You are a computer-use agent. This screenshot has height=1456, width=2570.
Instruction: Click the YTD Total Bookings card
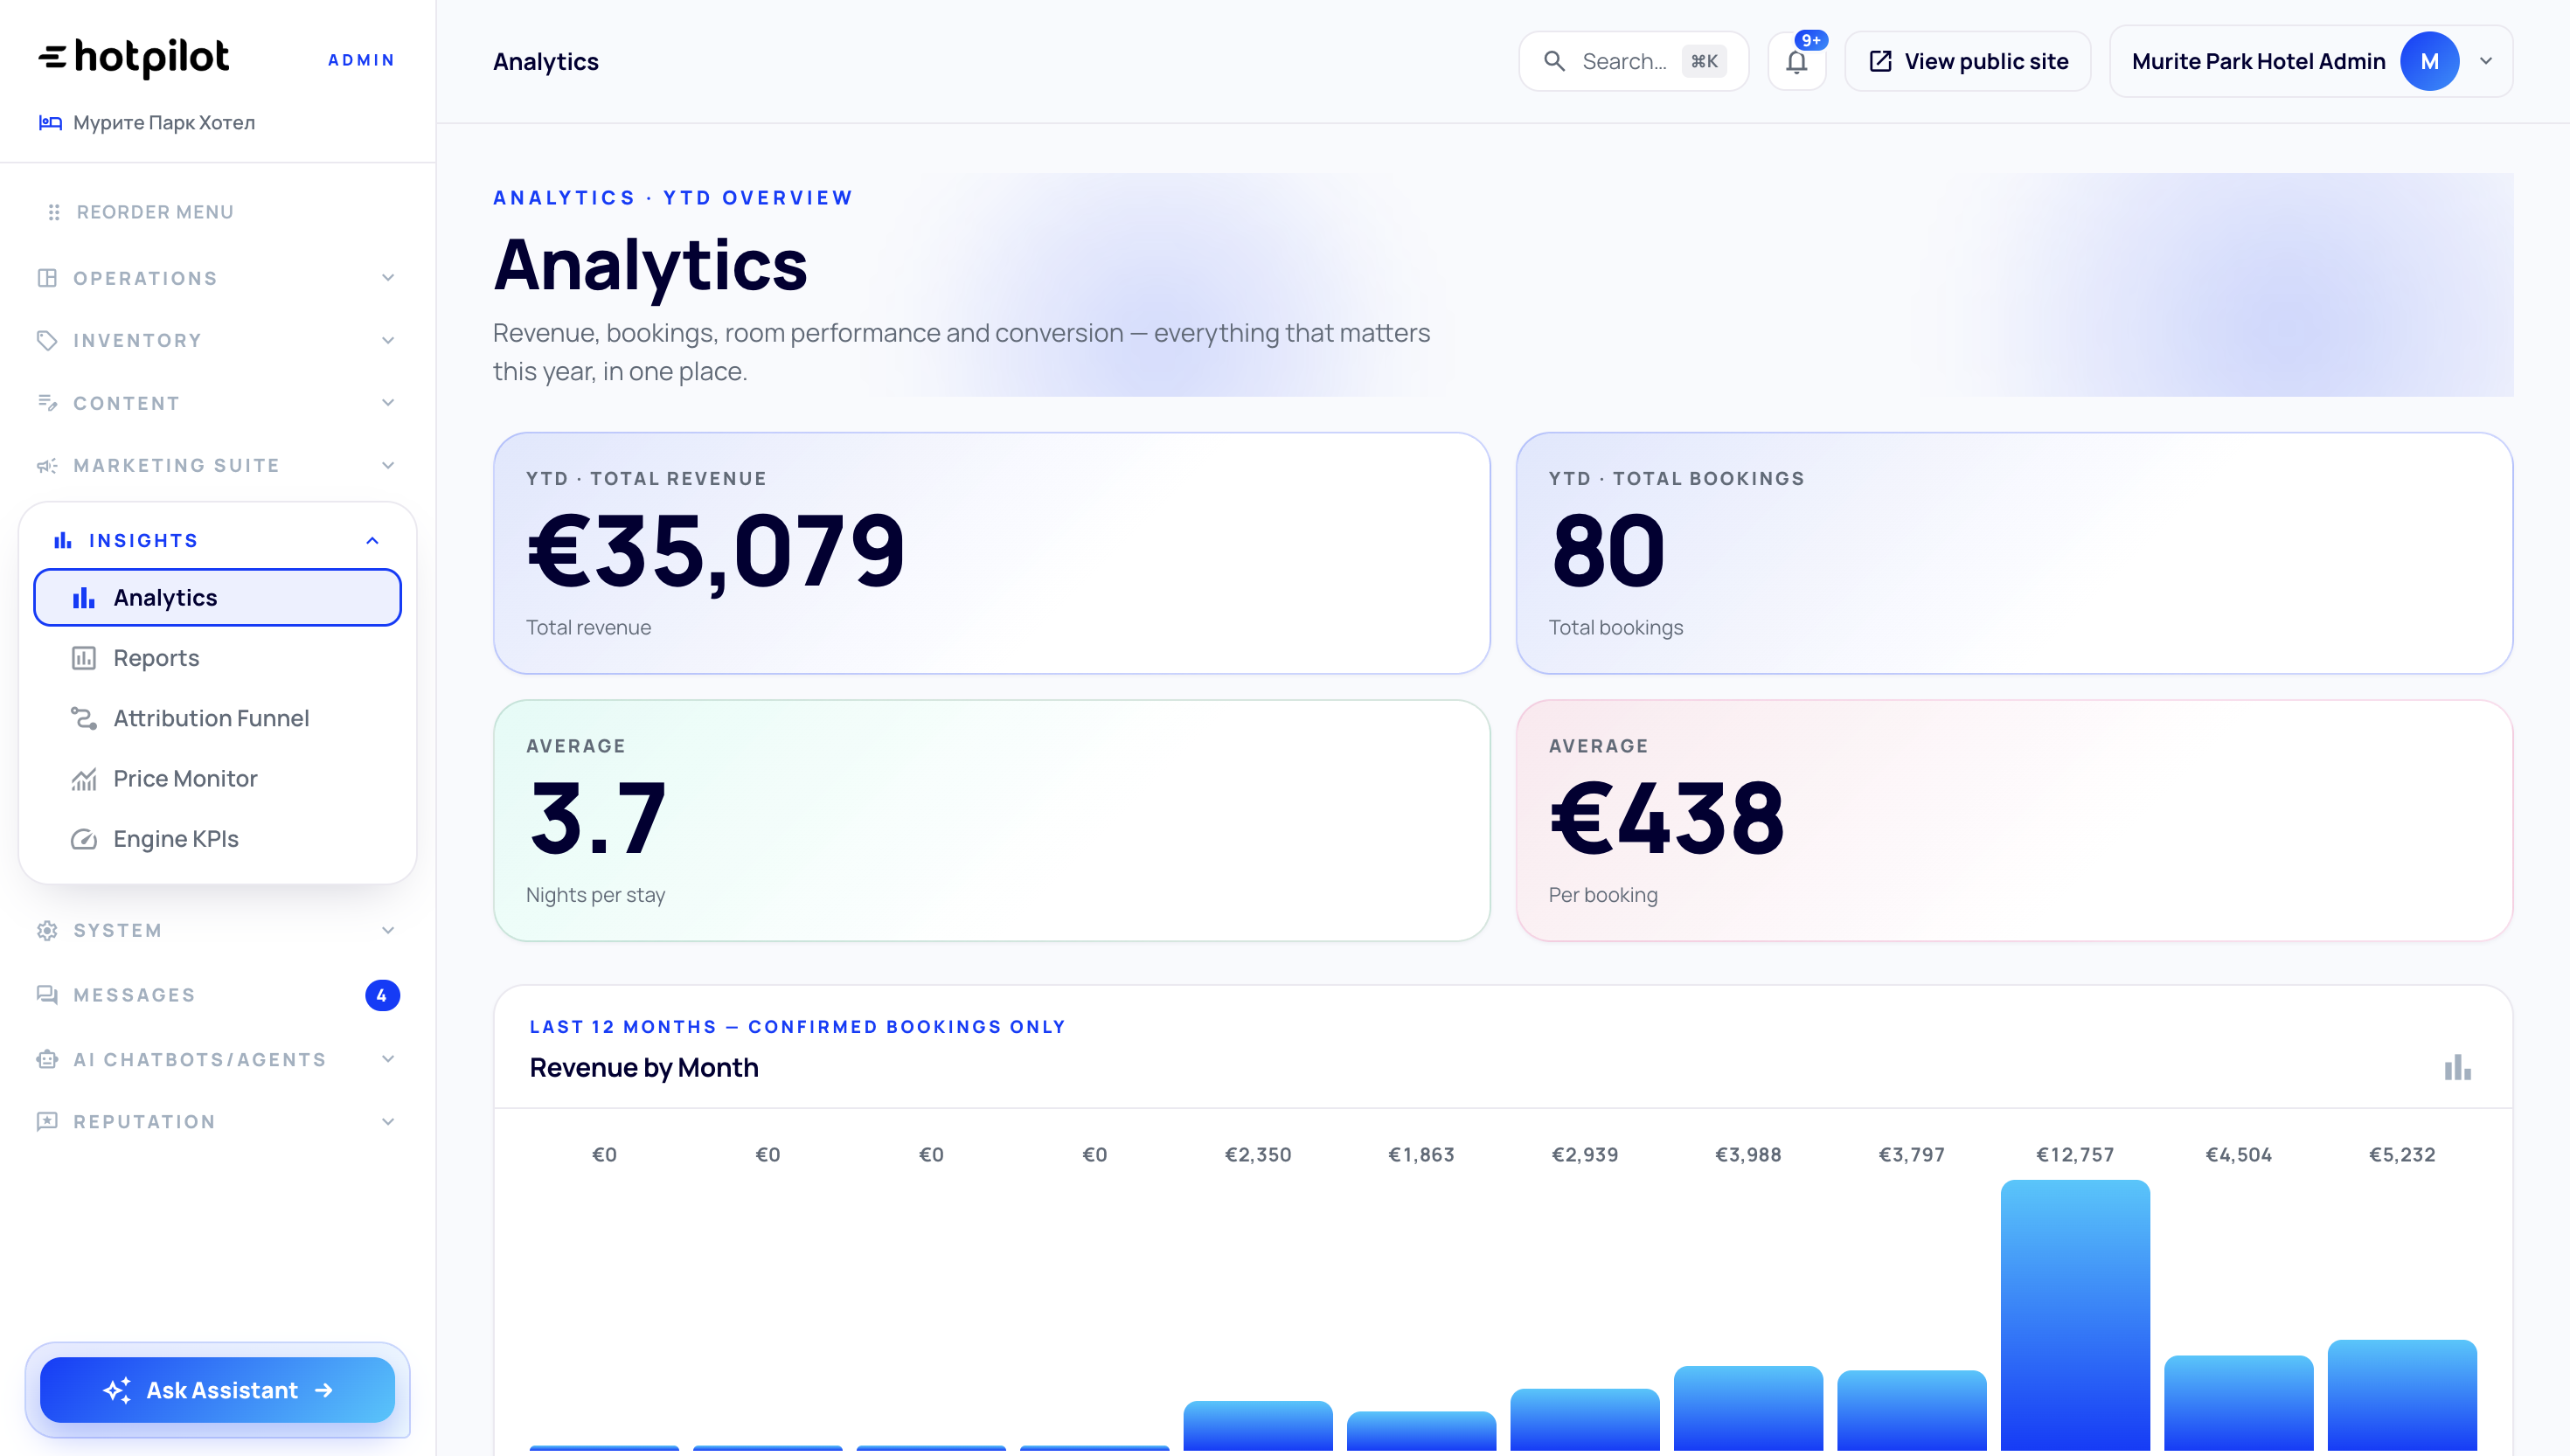point(2014,553)
